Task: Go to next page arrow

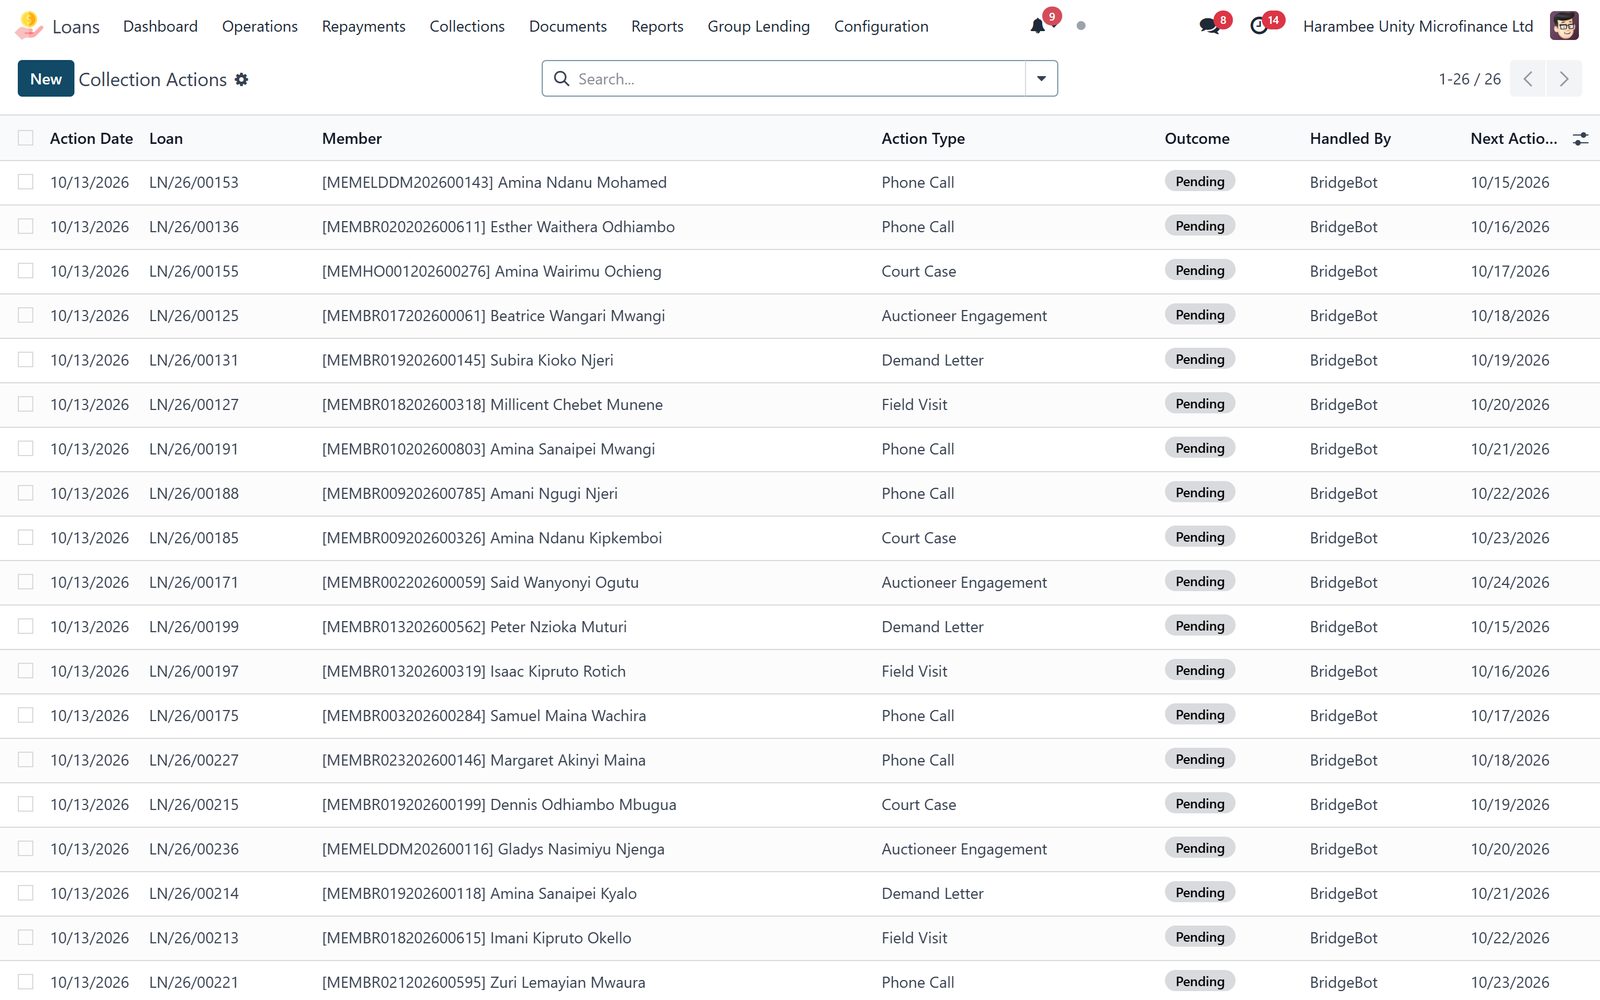Action: [x=1564, y=79]
